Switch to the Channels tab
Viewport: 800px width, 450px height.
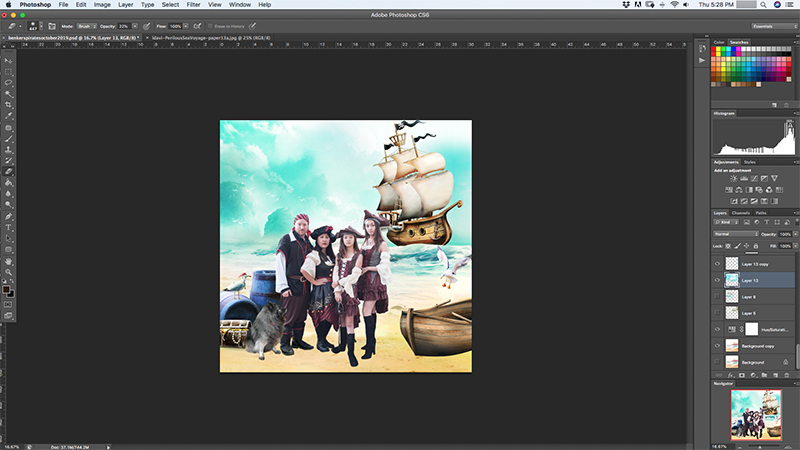coord(741,213)
